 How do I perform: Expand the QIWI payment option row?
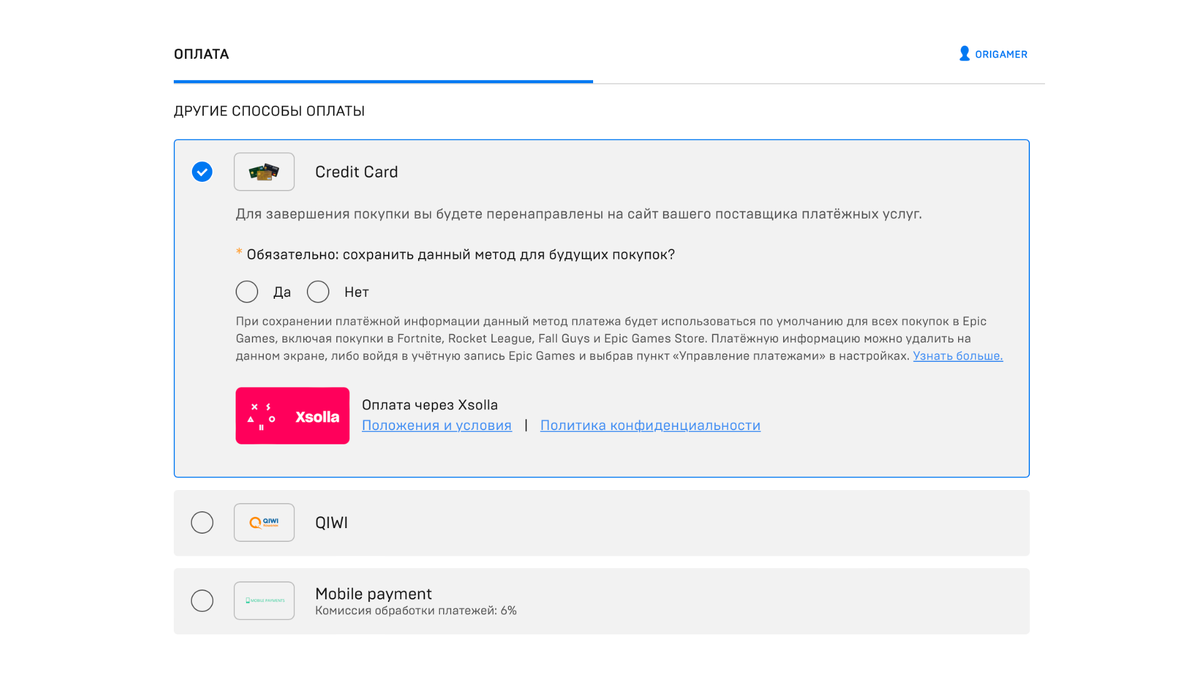coord(650,522)
